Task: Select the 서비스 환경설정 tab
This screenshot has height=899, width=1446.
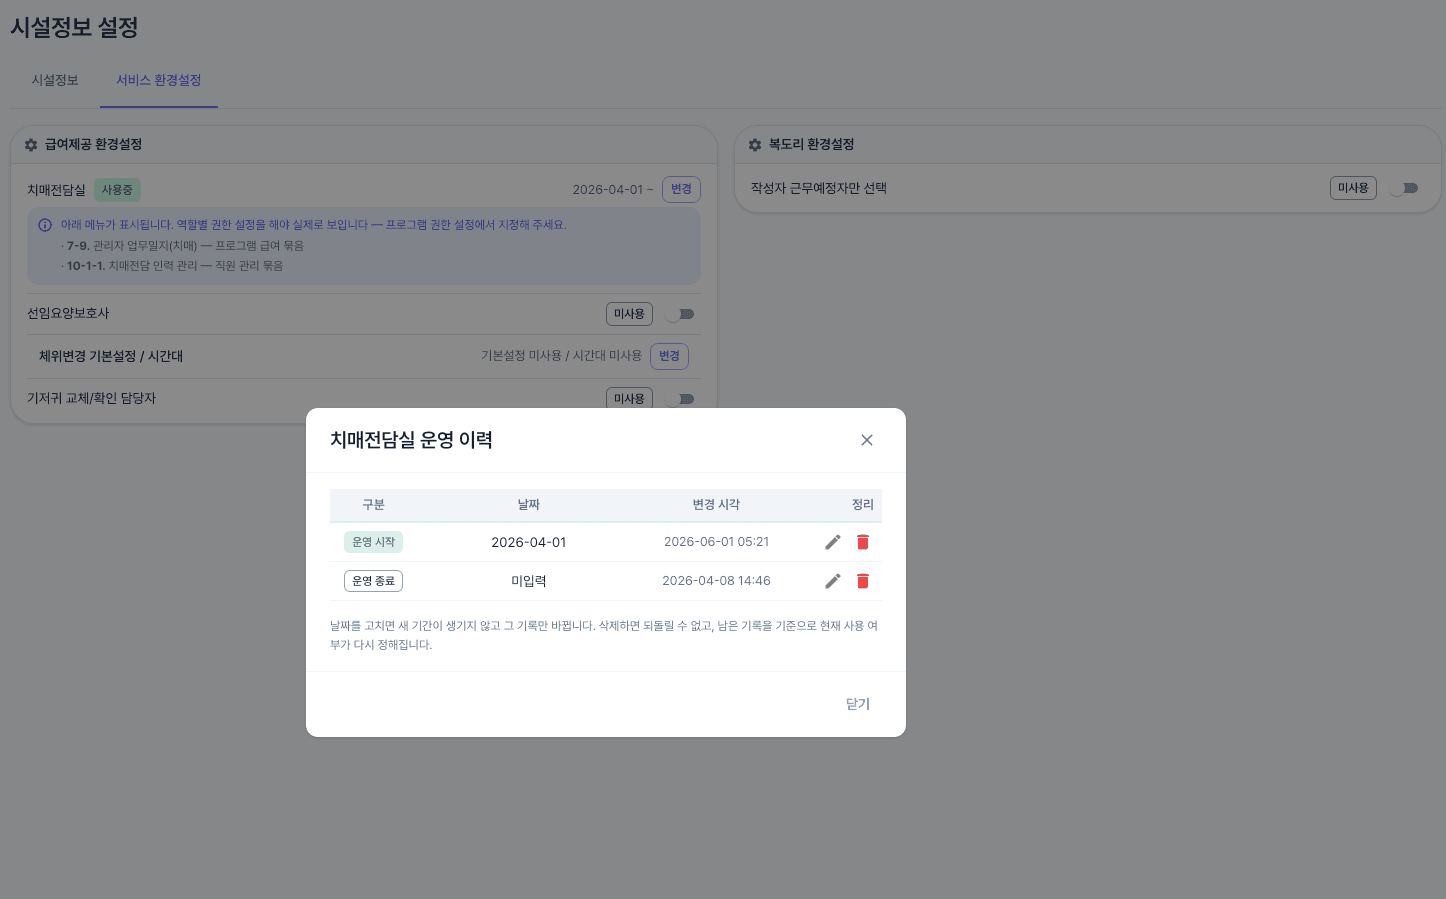Action: tap(159, 80)
